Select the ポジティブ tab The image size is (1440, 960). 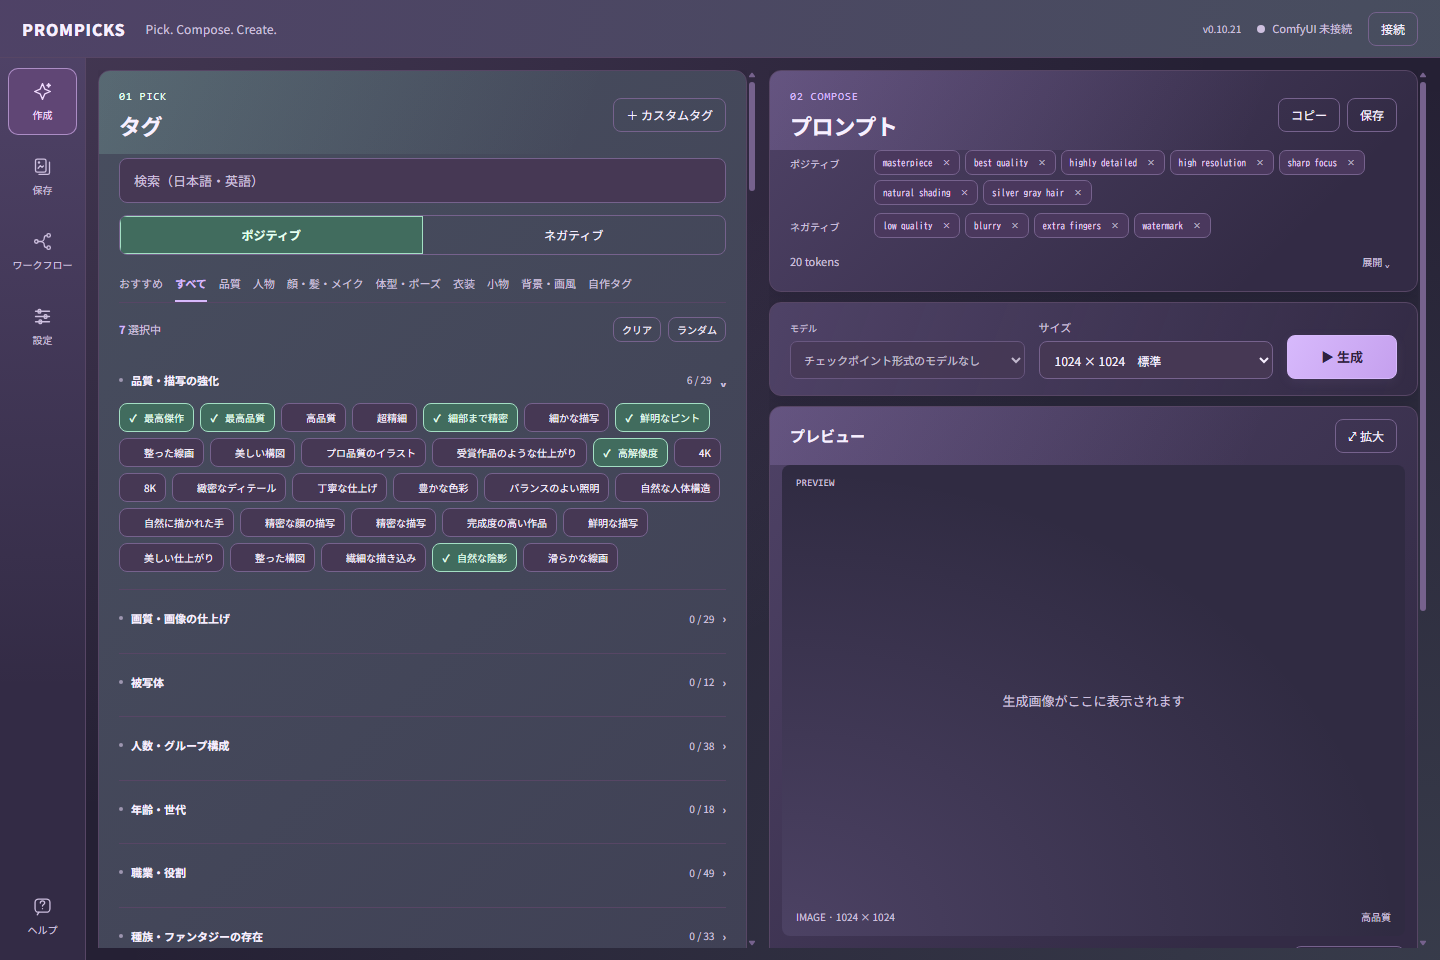point(271,235)
